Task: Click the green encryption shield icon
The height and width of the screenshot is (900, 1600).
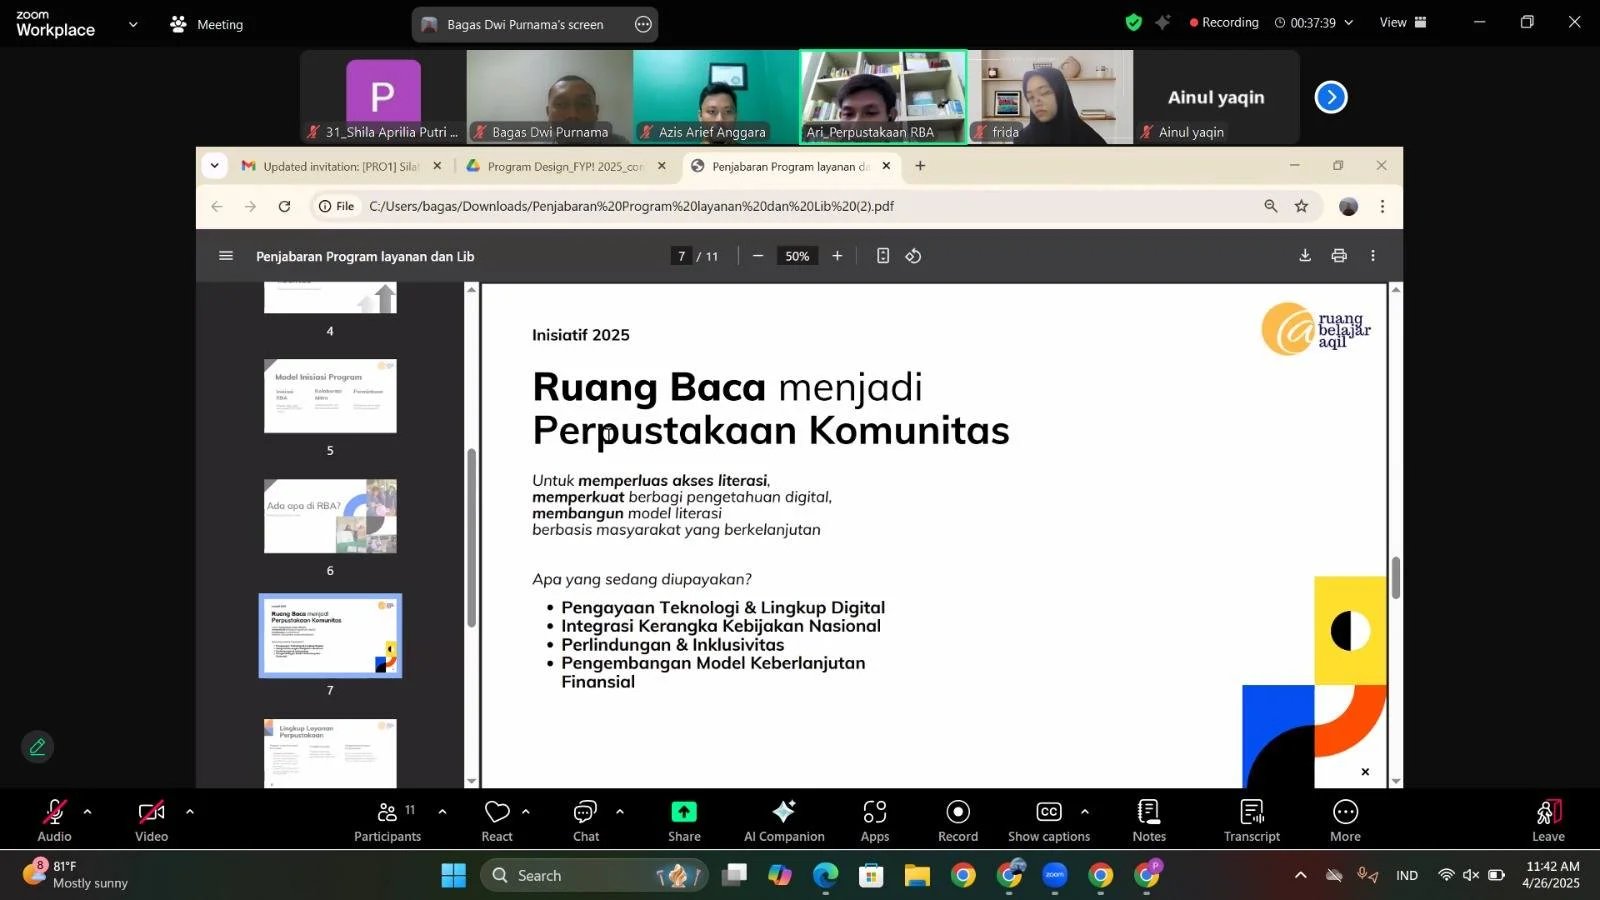Action: point(1133,22)
